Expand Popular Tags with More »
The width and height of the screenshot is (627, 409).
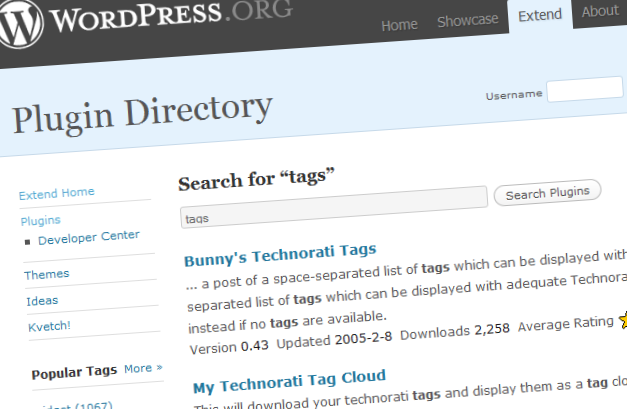[143, 369]
